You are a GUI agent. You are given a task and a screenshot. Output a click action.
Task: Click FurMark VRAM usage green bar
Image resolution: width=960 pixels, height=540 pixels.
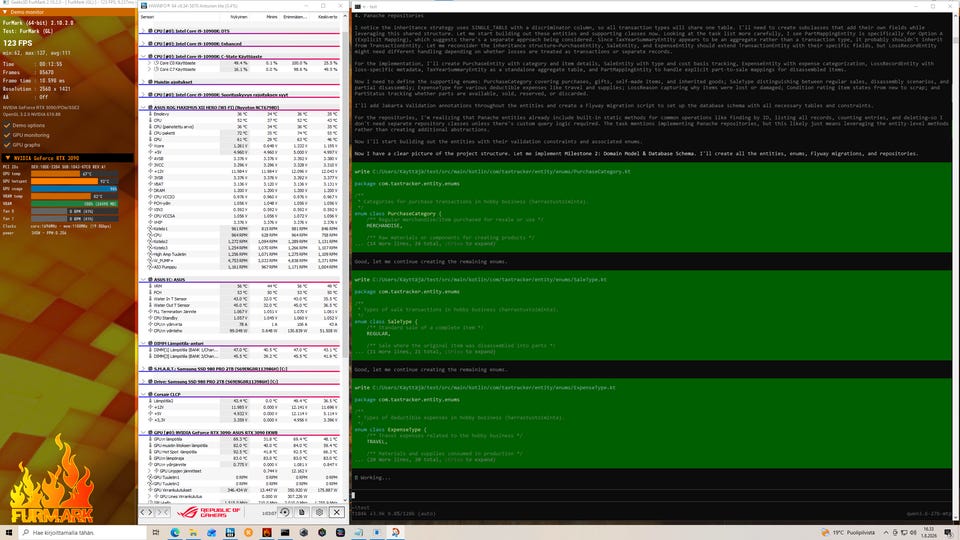click(74, 204)
